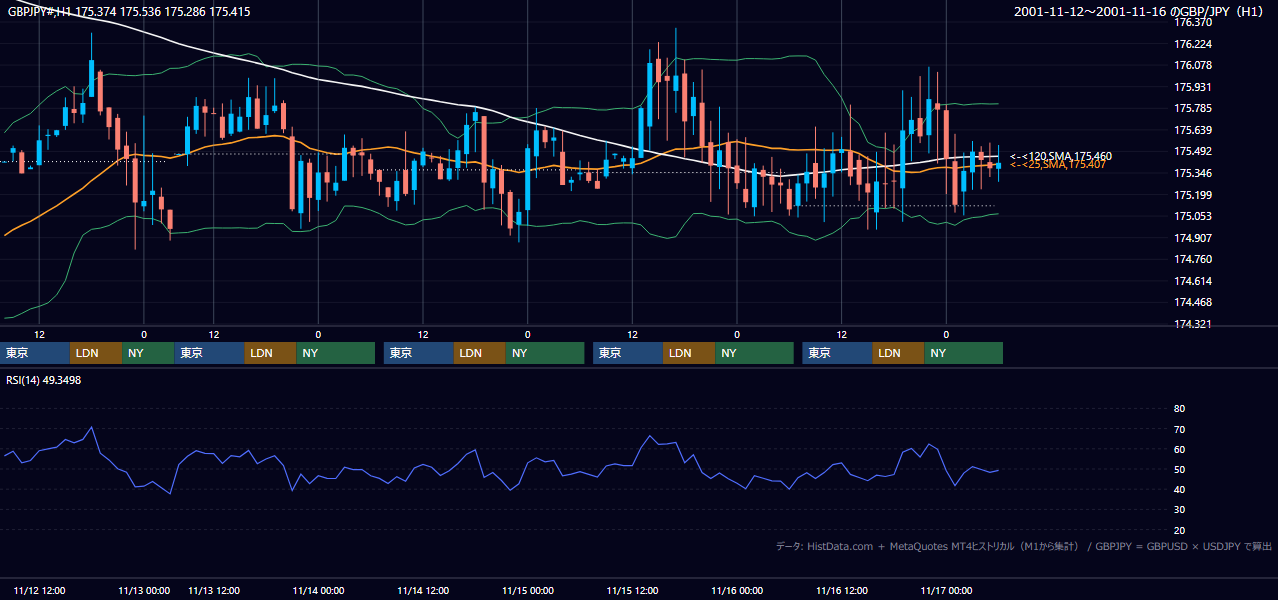Click price axis value 175.785
1278x600 pixels.
click(x=1193, y=108)
